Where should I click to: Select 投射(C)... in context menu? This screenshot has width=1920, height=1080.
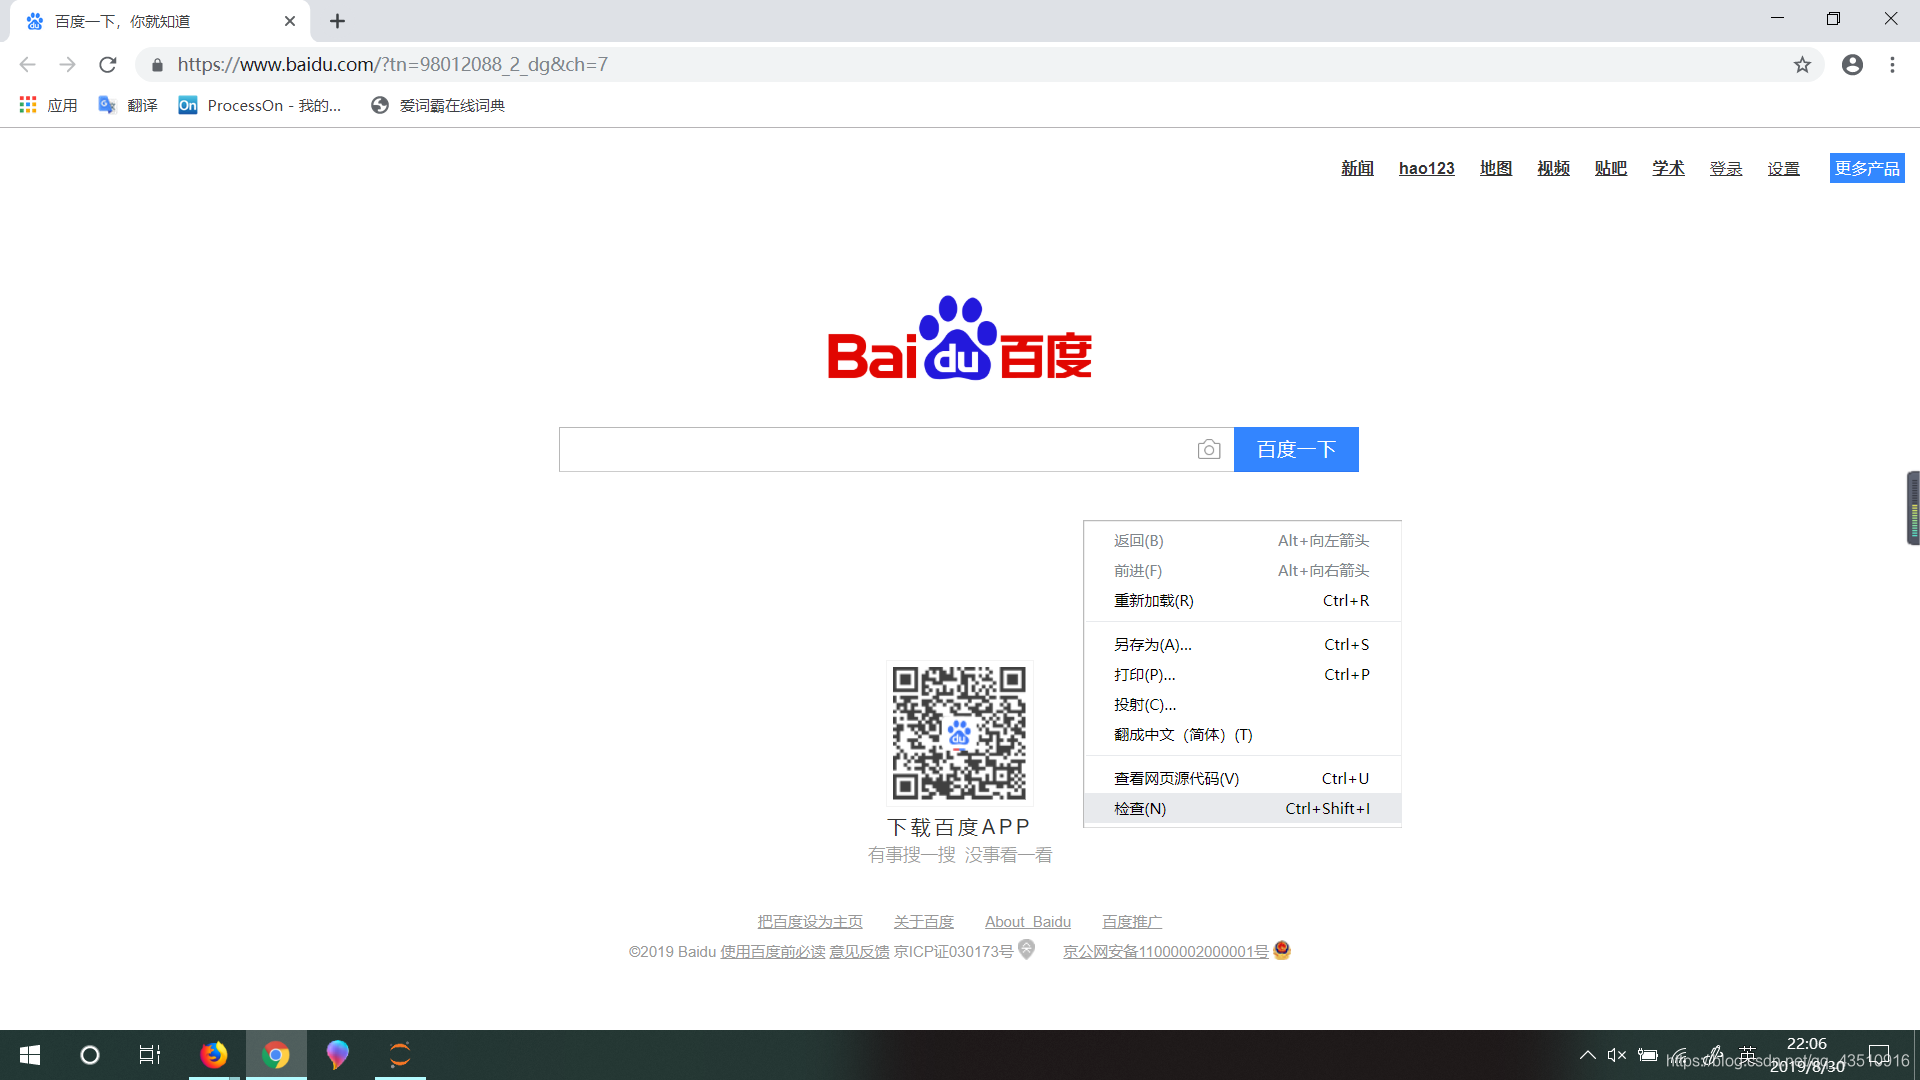[x=1242, y=705]
